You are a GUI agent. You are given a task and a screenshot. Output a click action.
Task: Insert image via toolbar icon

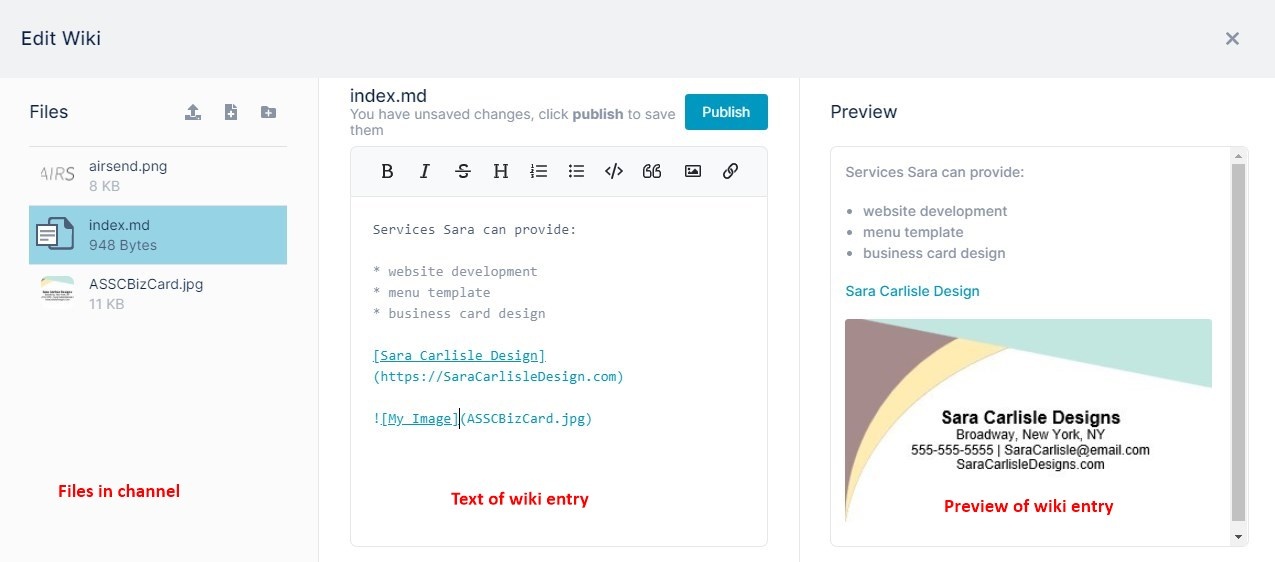click(692, 171)
